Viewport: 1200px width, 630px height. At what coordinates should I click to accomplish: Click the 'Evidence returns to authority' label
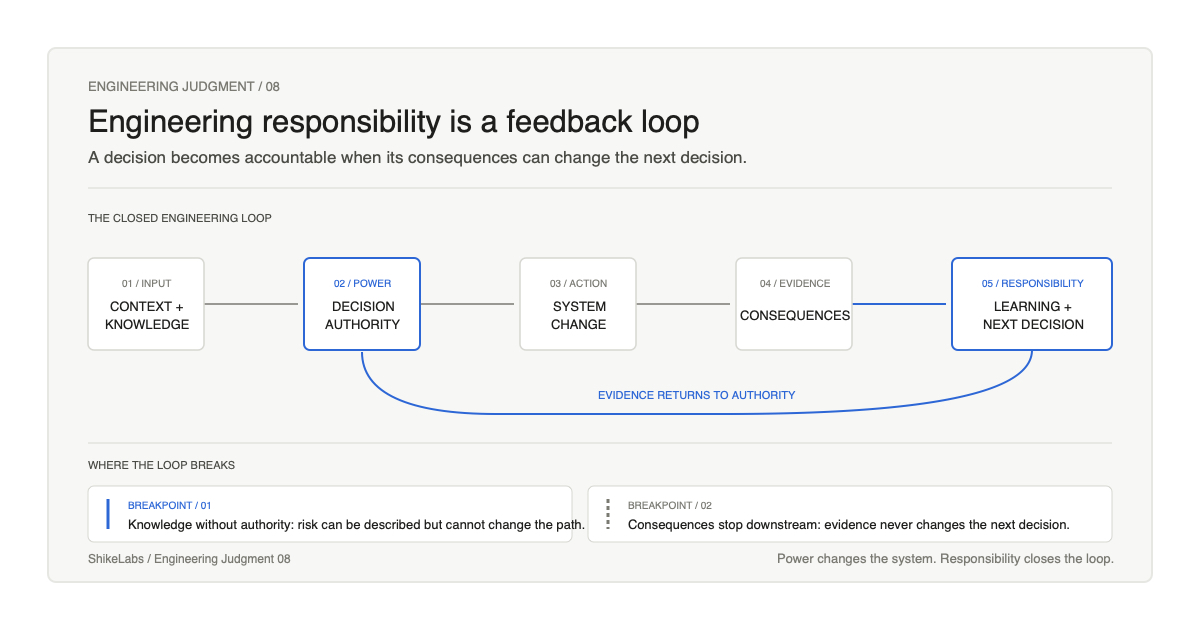click(697, 395)
